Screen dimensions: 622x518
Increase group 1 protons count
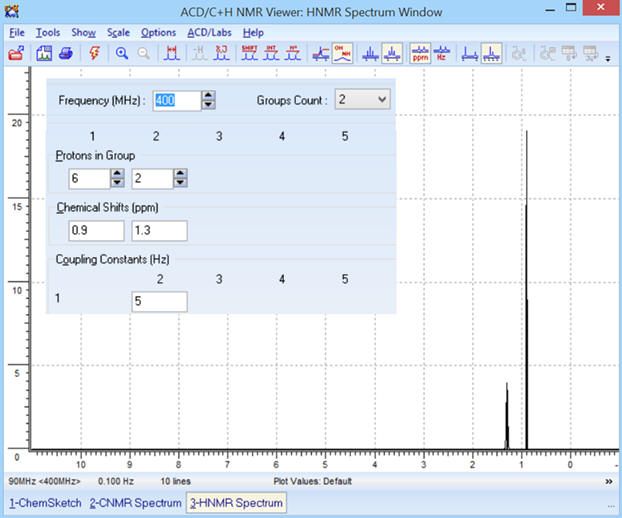pos(117,173)
